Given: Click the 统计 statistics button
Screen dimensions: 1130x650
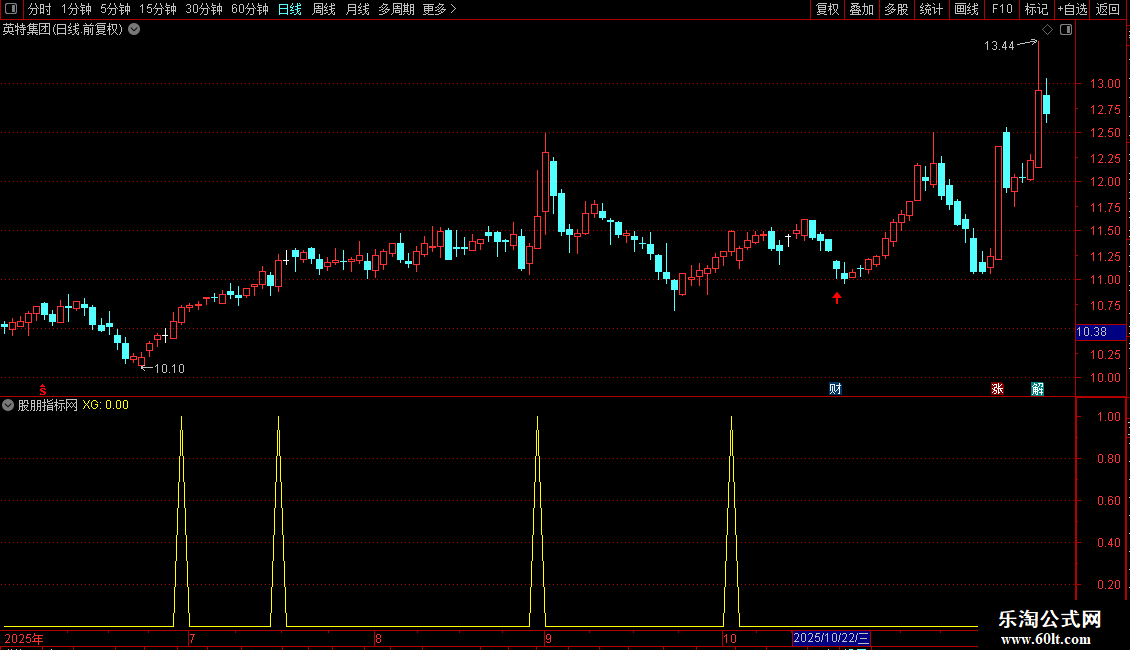Looking at the screenshot, I should pos(931,9).
